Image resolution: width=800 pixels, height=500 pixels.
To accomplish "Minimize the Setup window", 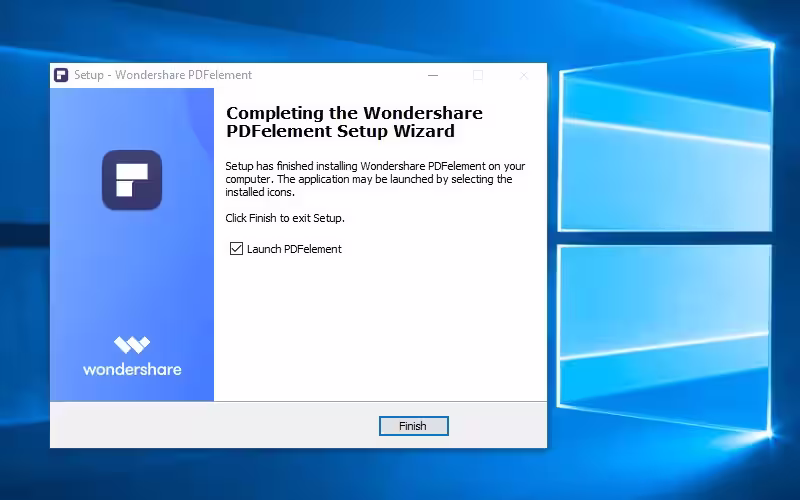I will point(433,75).
